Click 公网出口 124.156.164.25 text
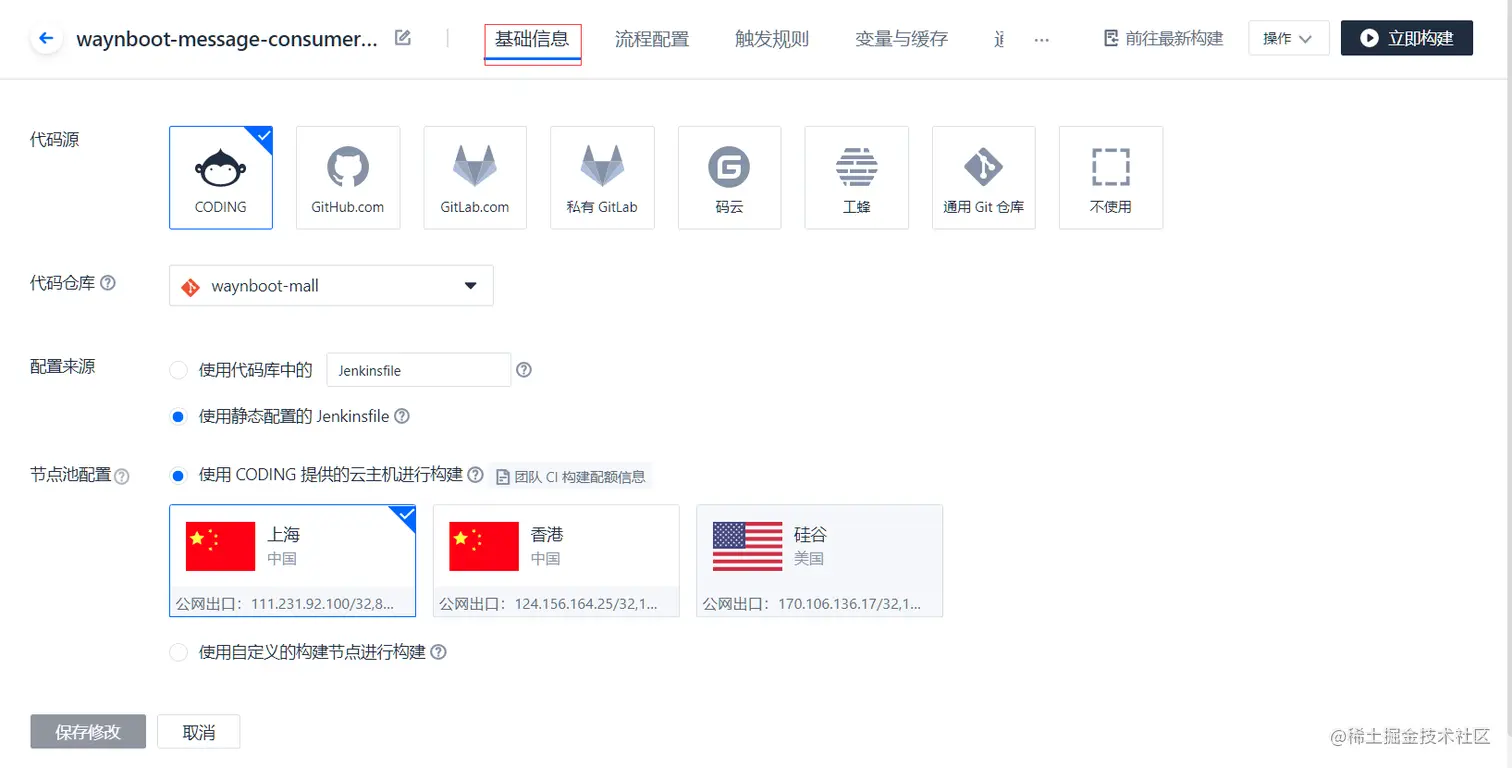Viewport: 1512px width, 768px height. pos(548,604)
